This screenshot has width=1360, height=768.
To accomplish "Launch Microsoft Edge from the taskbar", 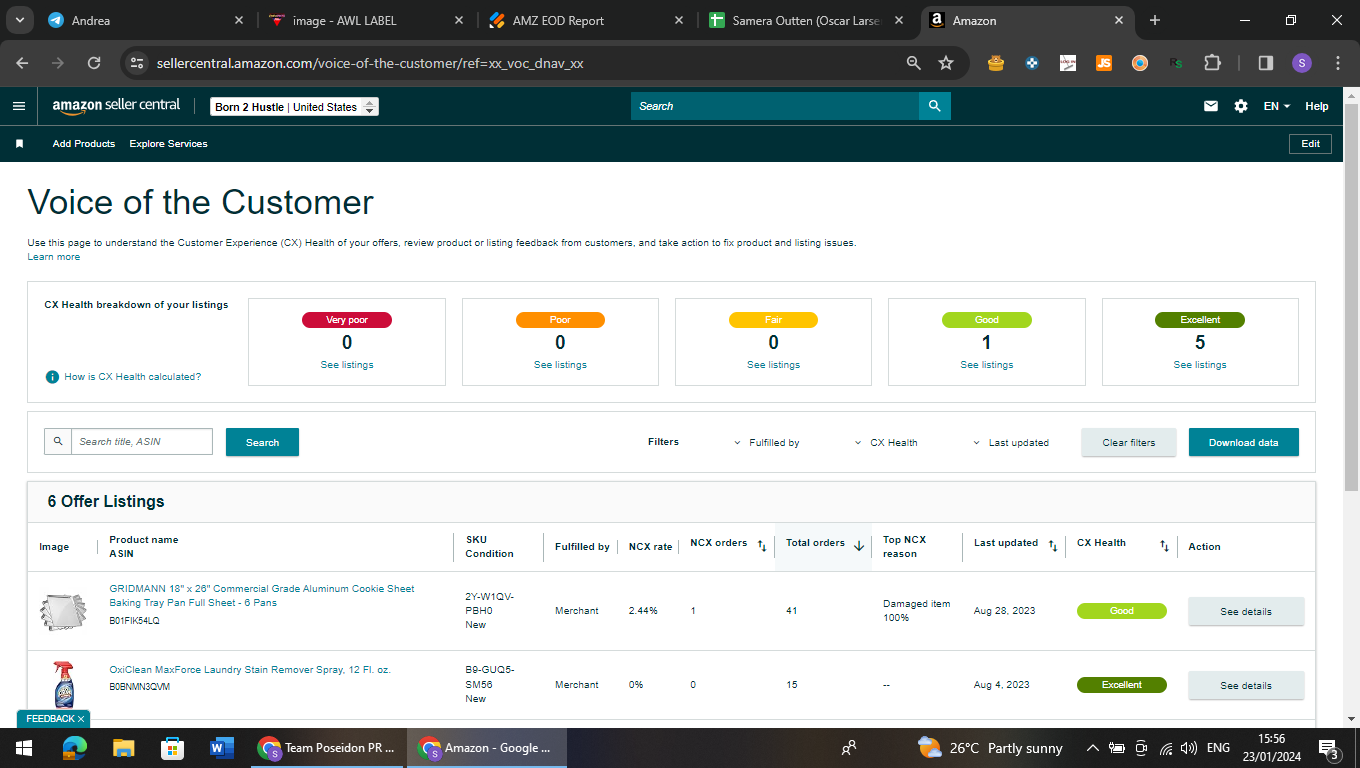I will click(74, 748).
